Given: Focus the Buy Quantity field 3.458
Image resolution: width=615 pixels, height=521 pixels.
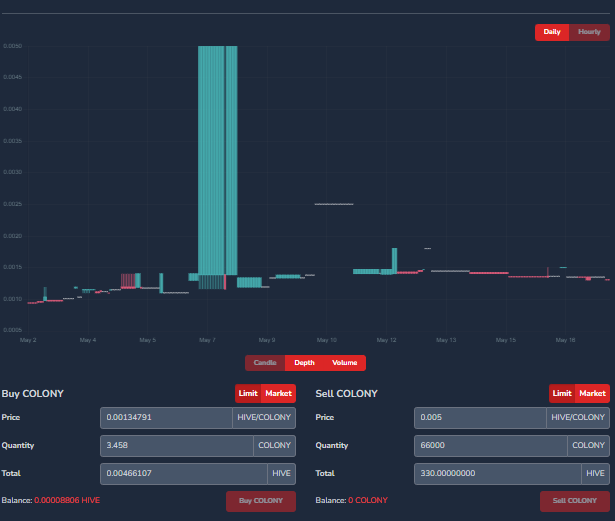Looking at the screenshot, I should point(177,446).
